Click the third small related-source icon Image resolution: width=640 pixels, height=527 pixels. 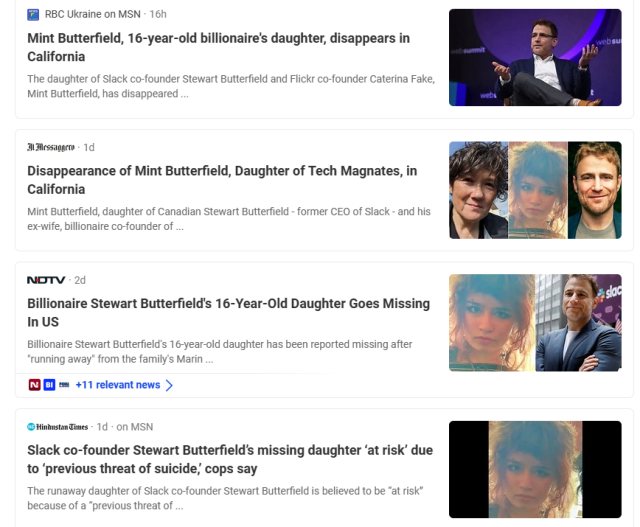(x=64, y=385)
